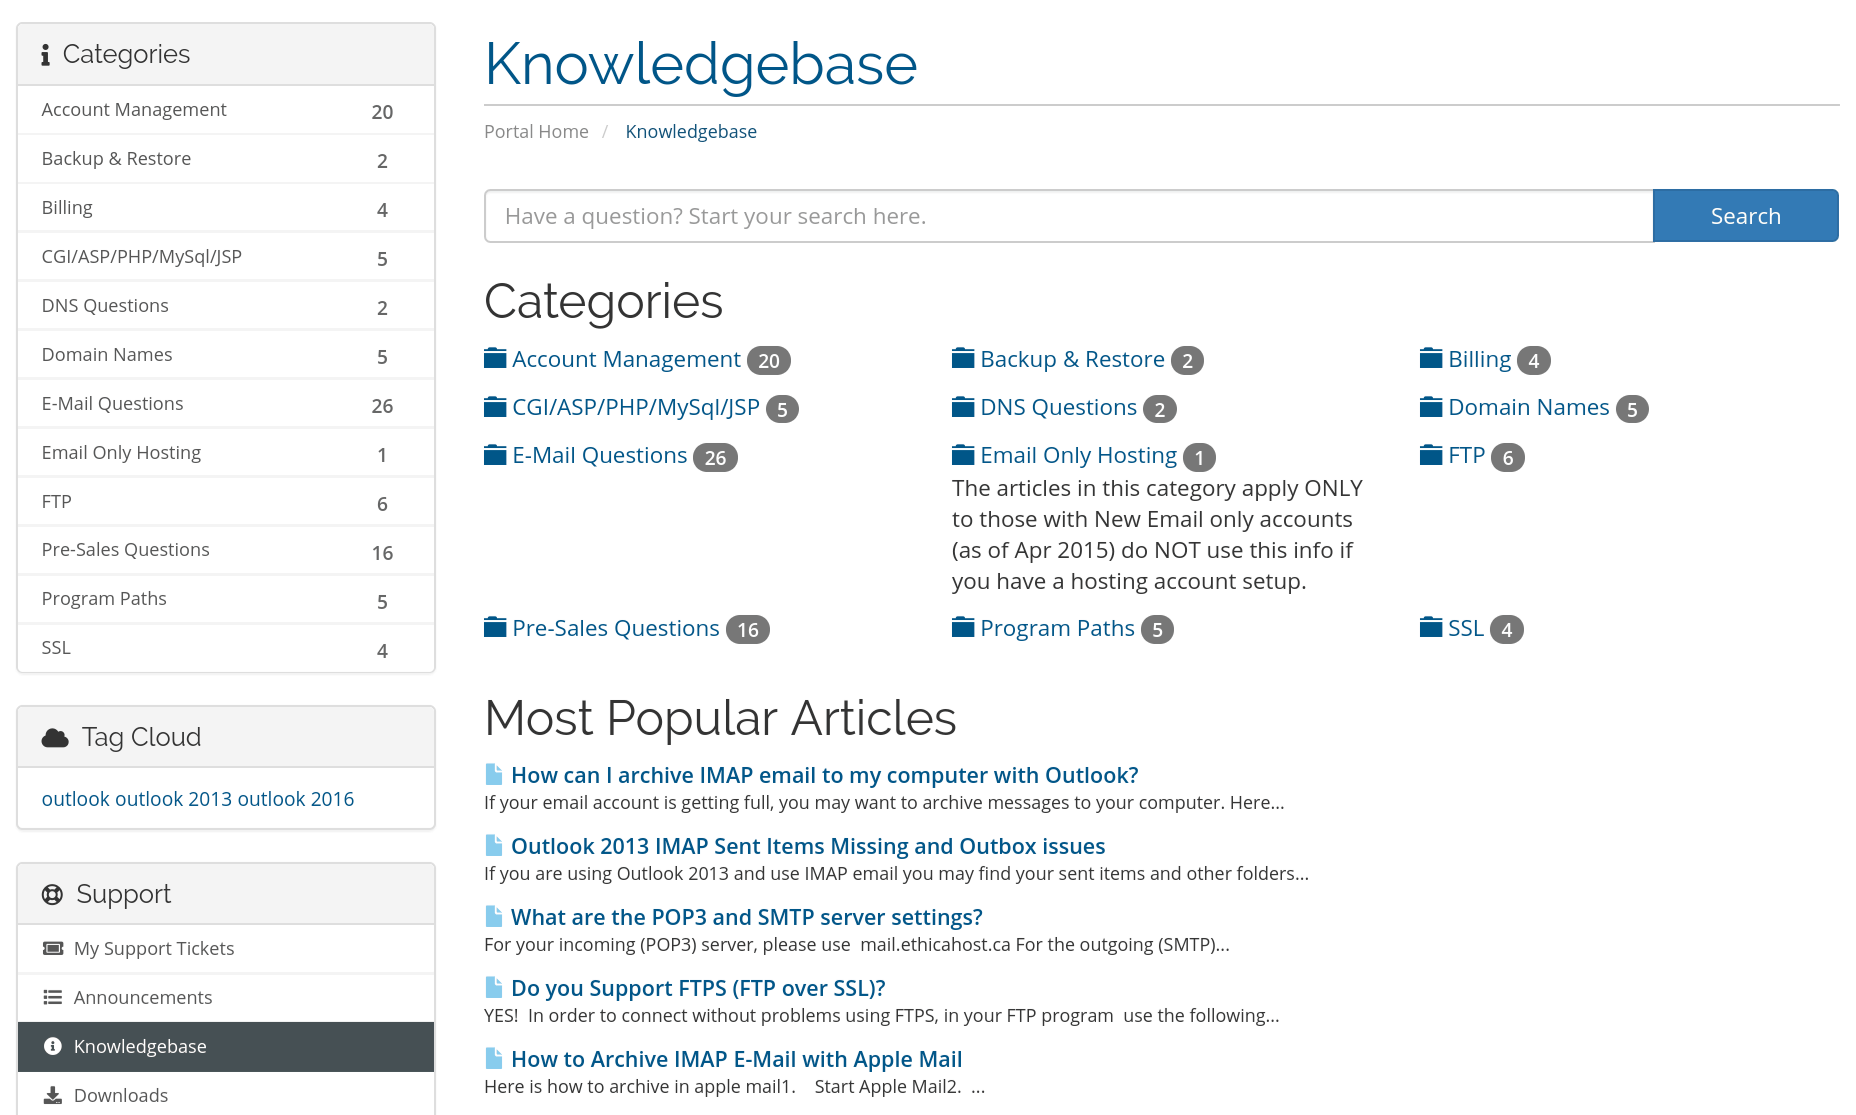Select Backup & Restore in sidebar categories
Screen dimensions: 1856x1115
226,159
